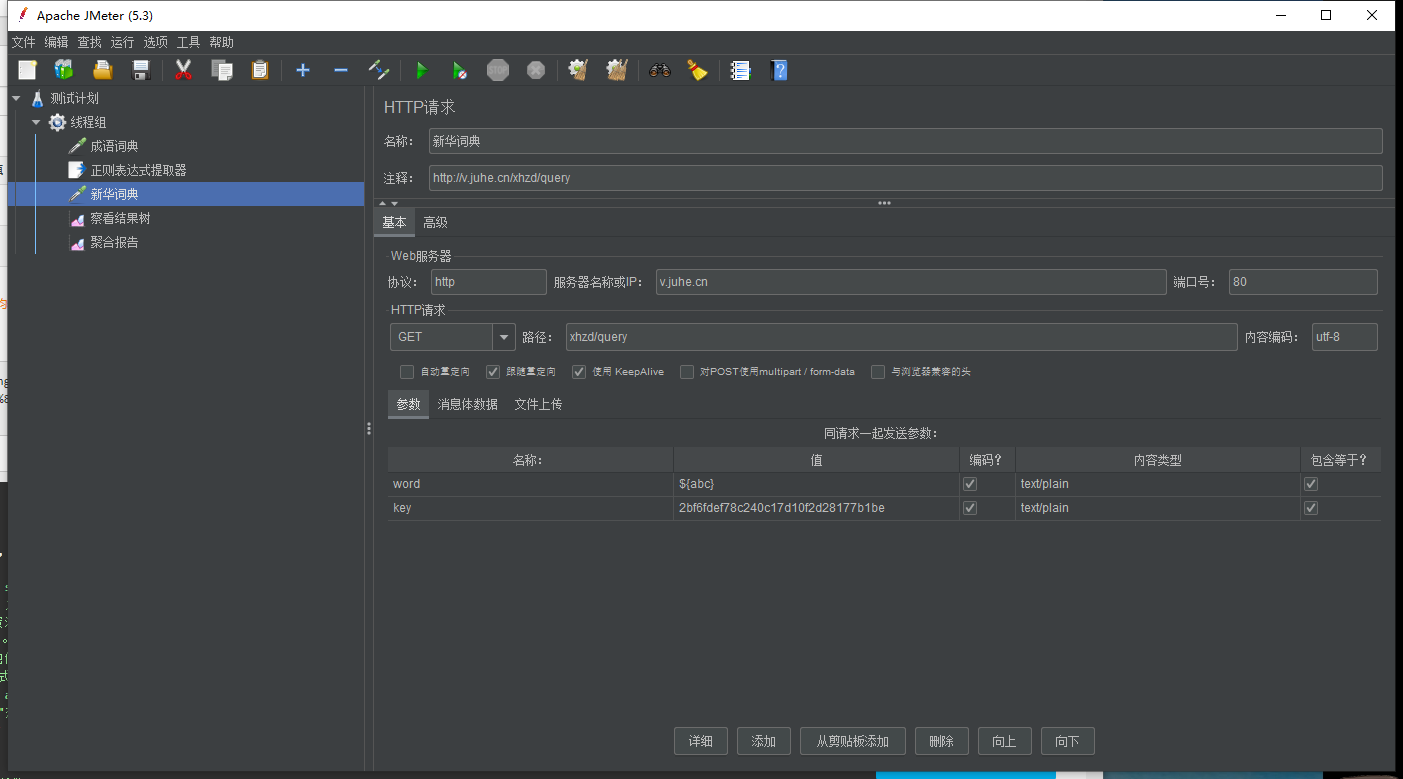Select the 成语词典 sampler in tree
Image resolution: width=1403 pixels, height=779 pixels.
pos(114,146)
